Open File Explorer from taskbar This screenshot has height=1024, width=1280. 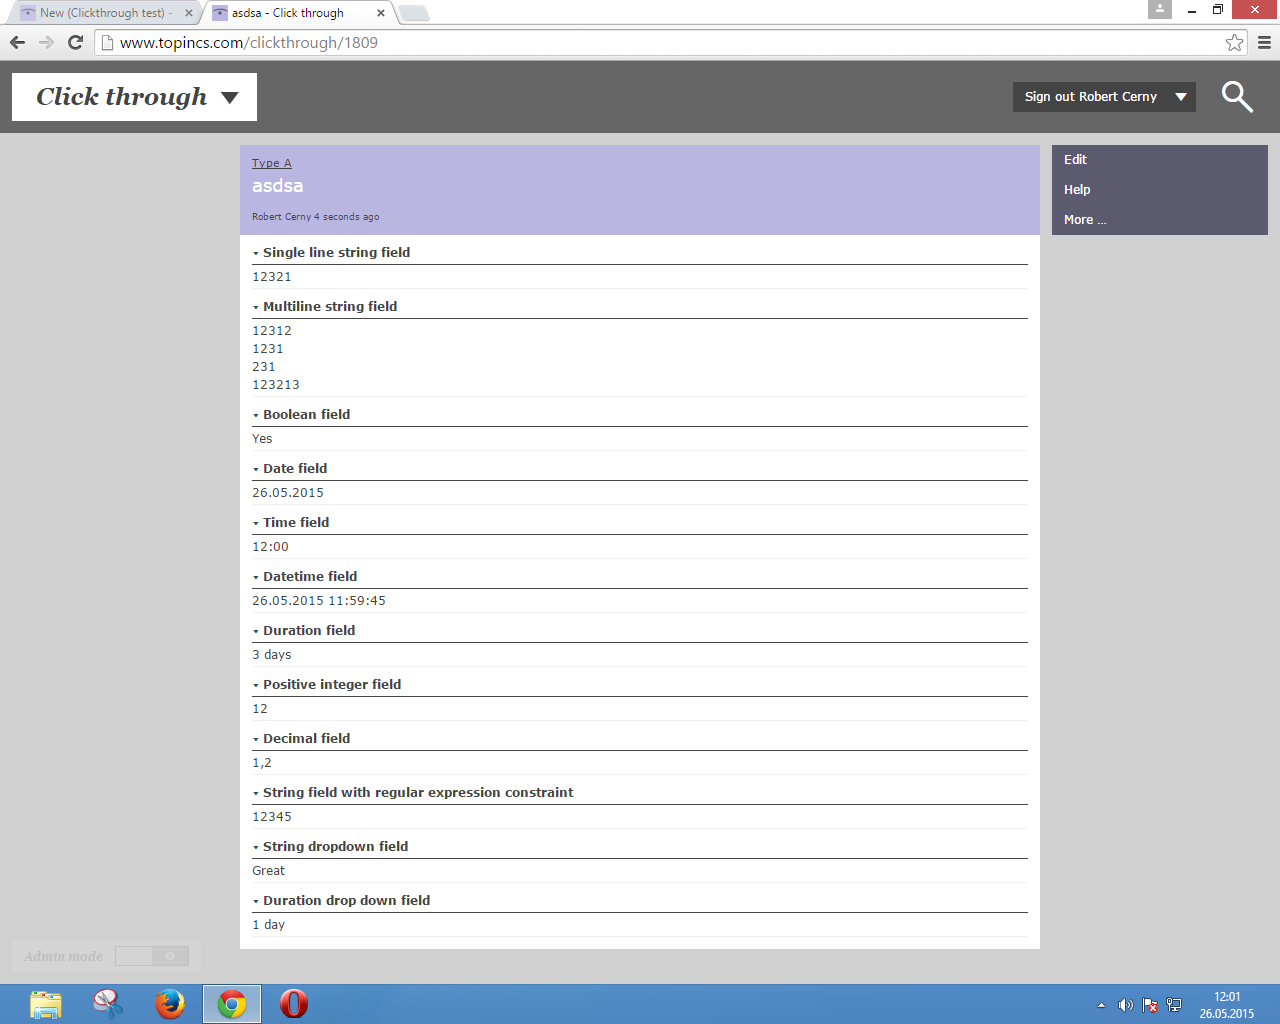(x=46, y=1003)
